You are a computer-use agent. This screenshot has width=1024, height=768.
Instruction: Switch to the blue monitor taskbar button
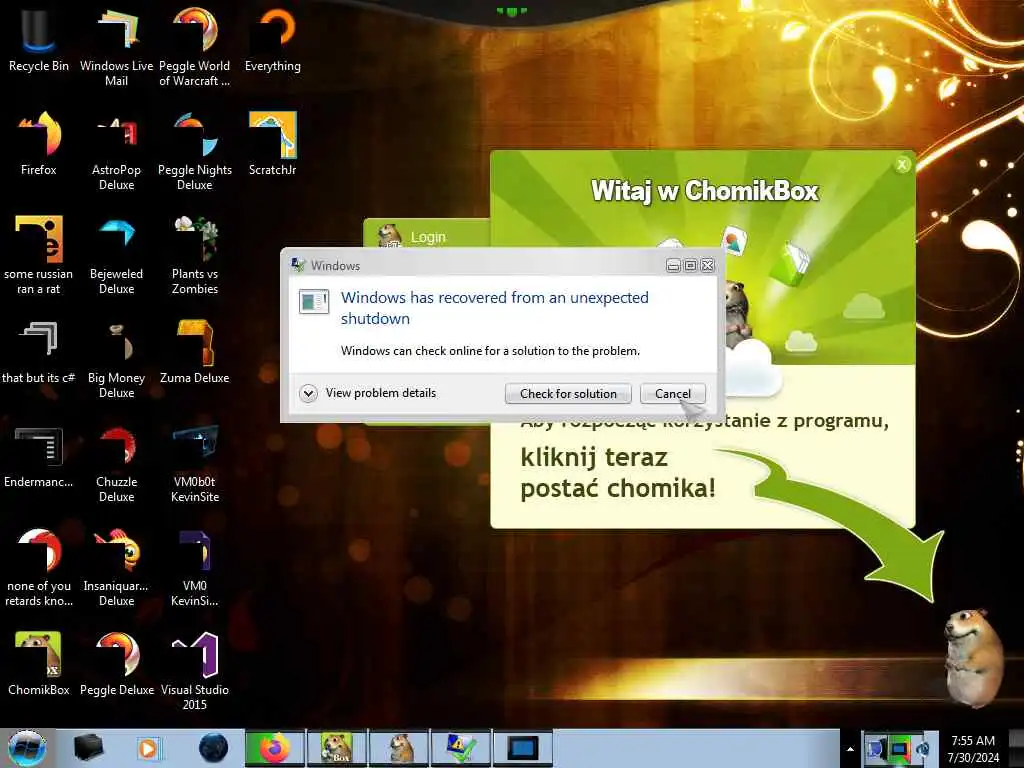523,748
